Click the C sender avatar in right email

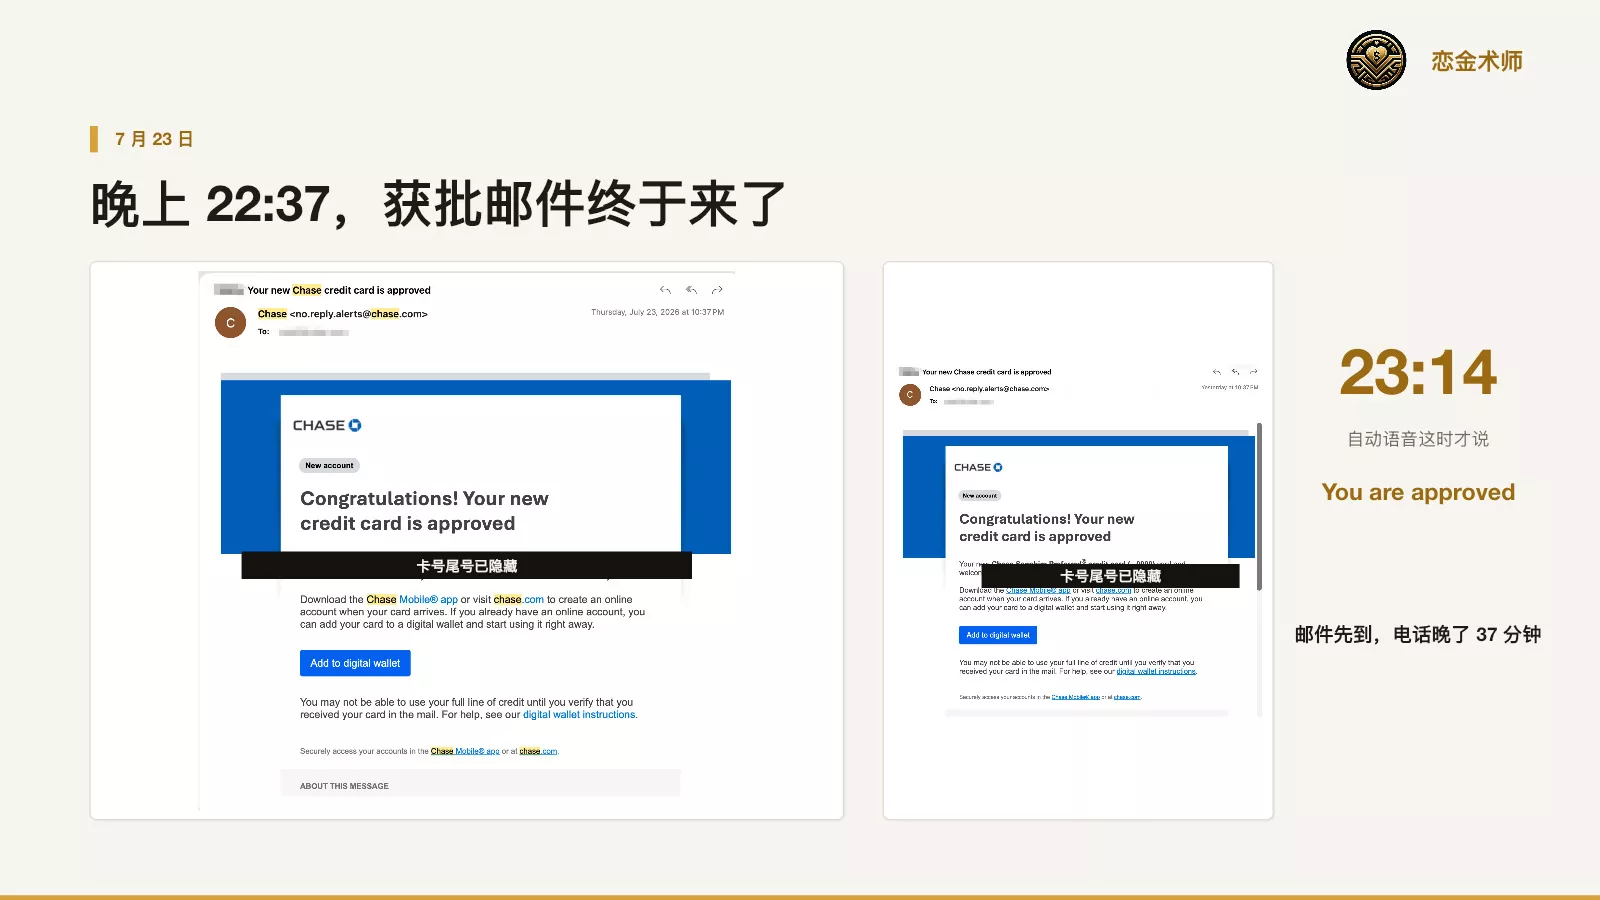[910, 394]
